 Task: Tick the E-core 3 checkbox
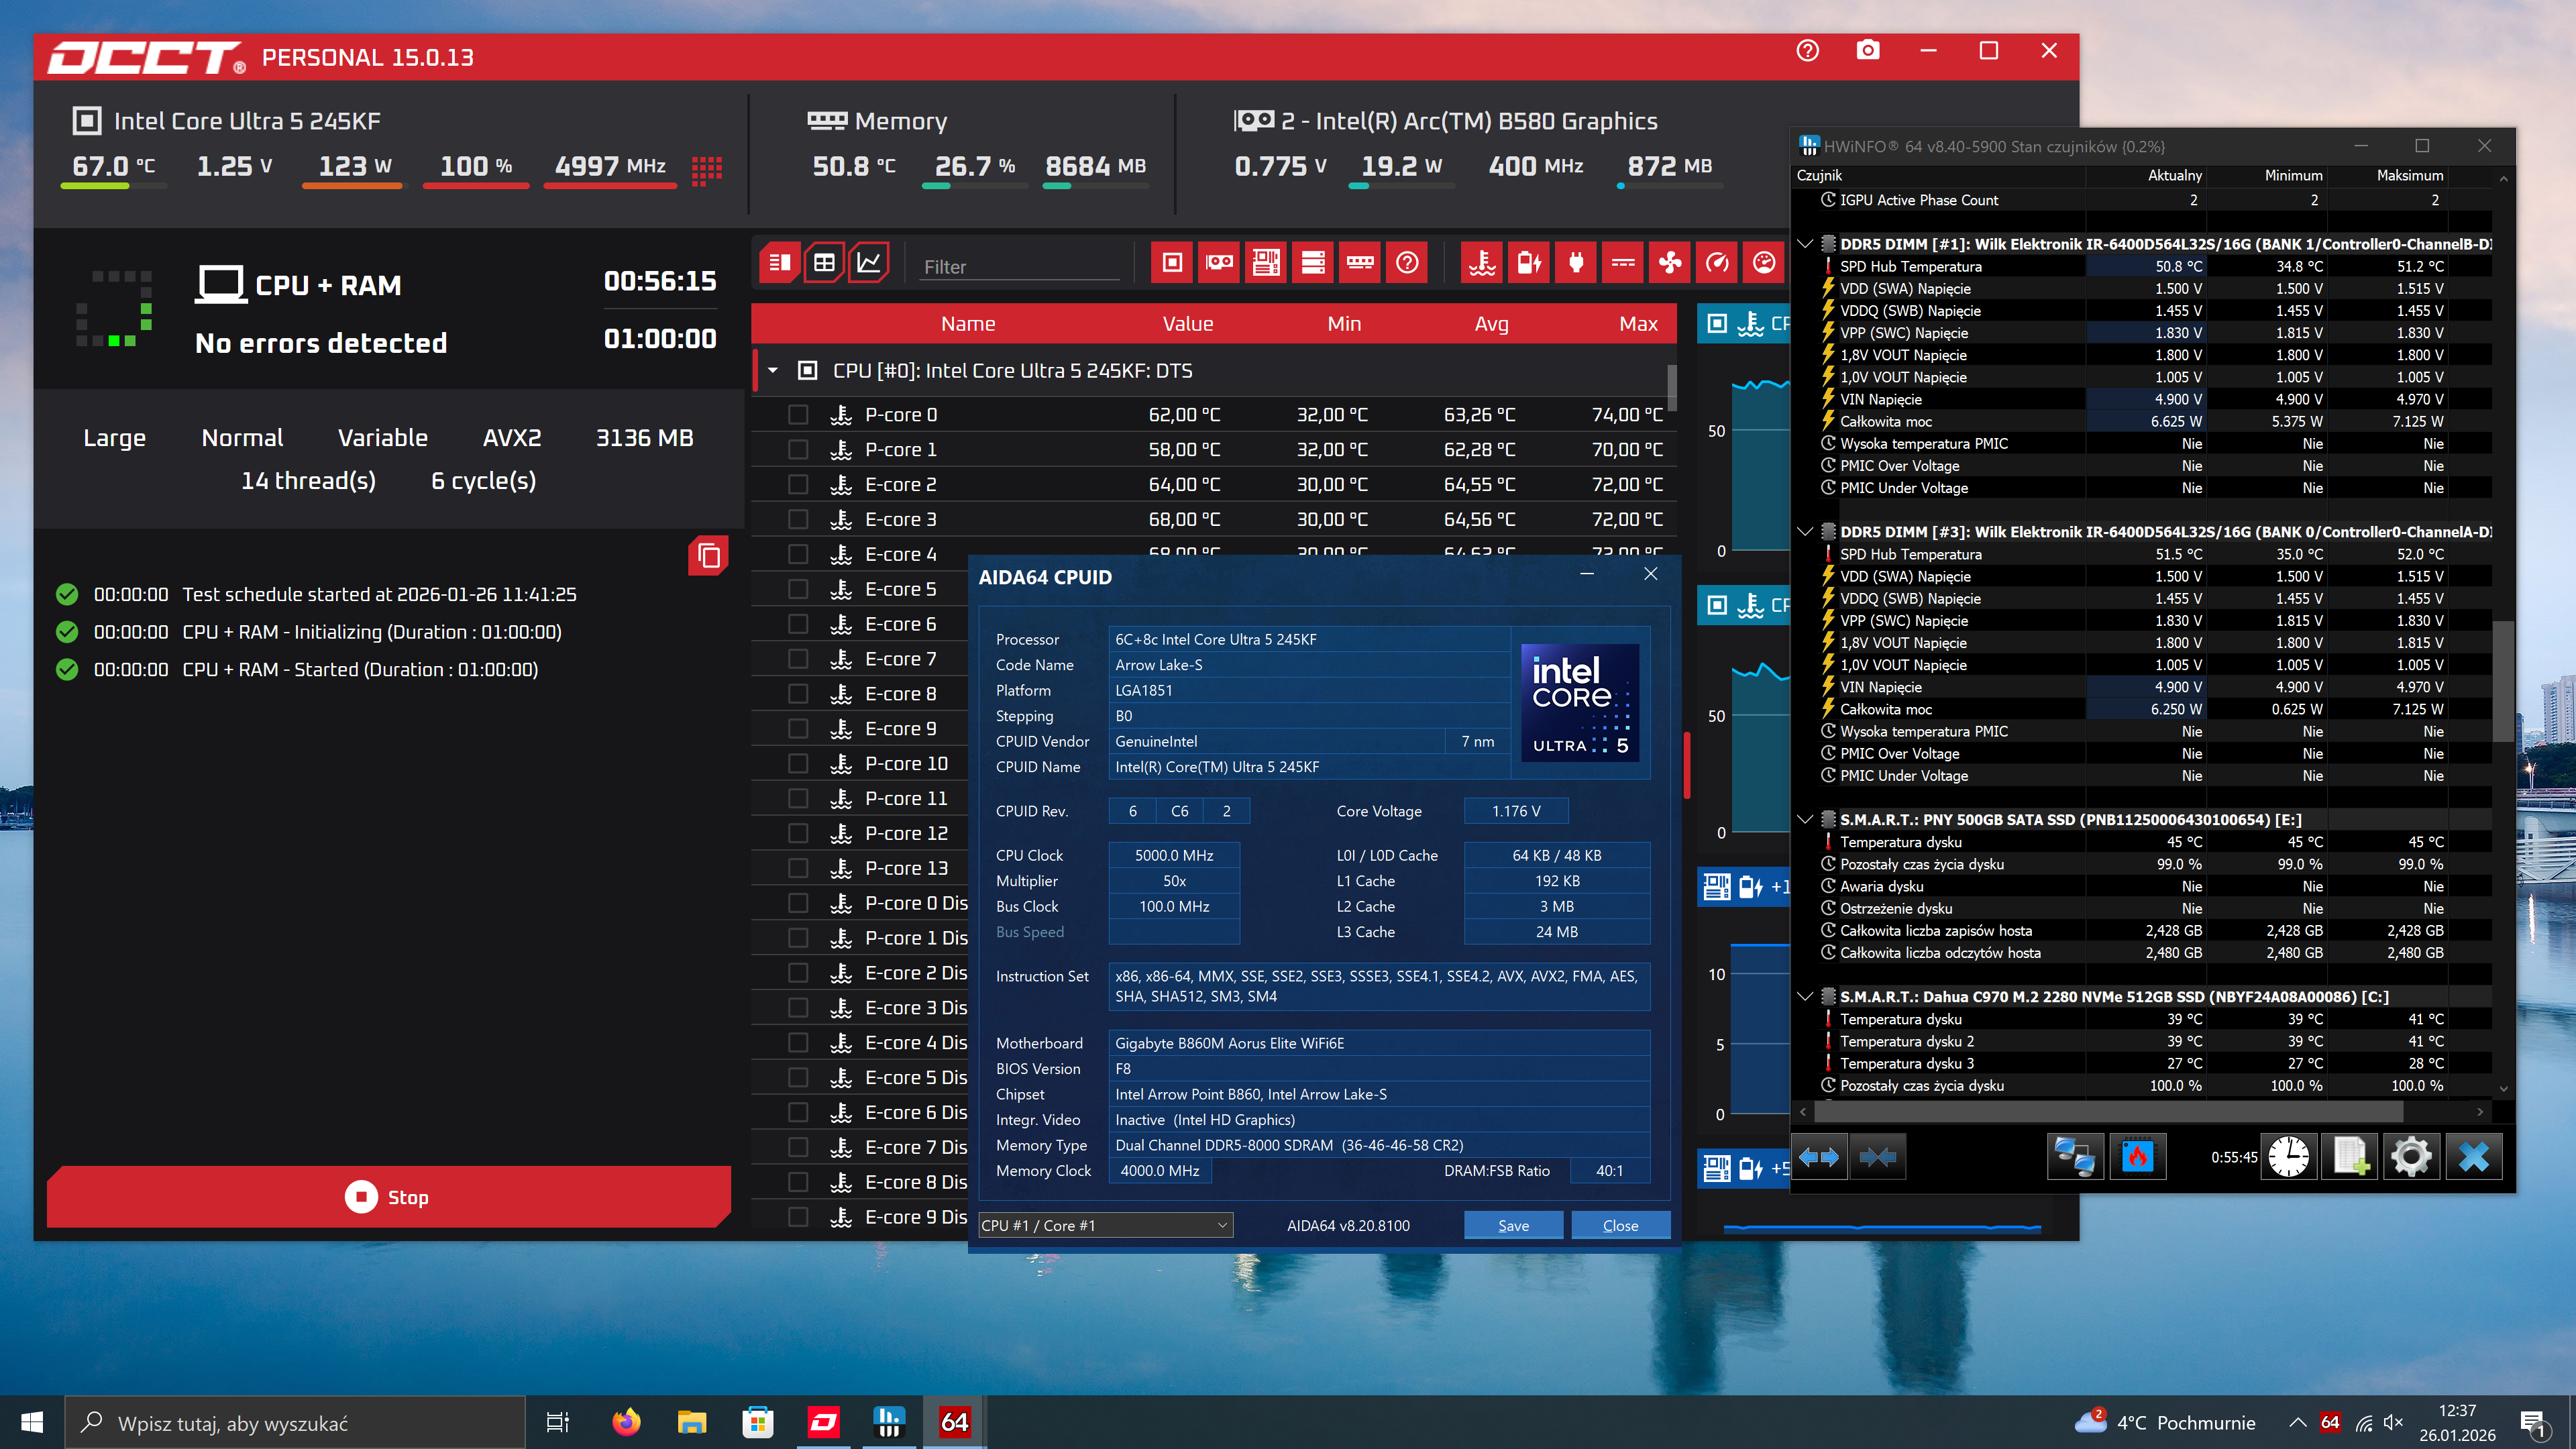tap(798, 520)
